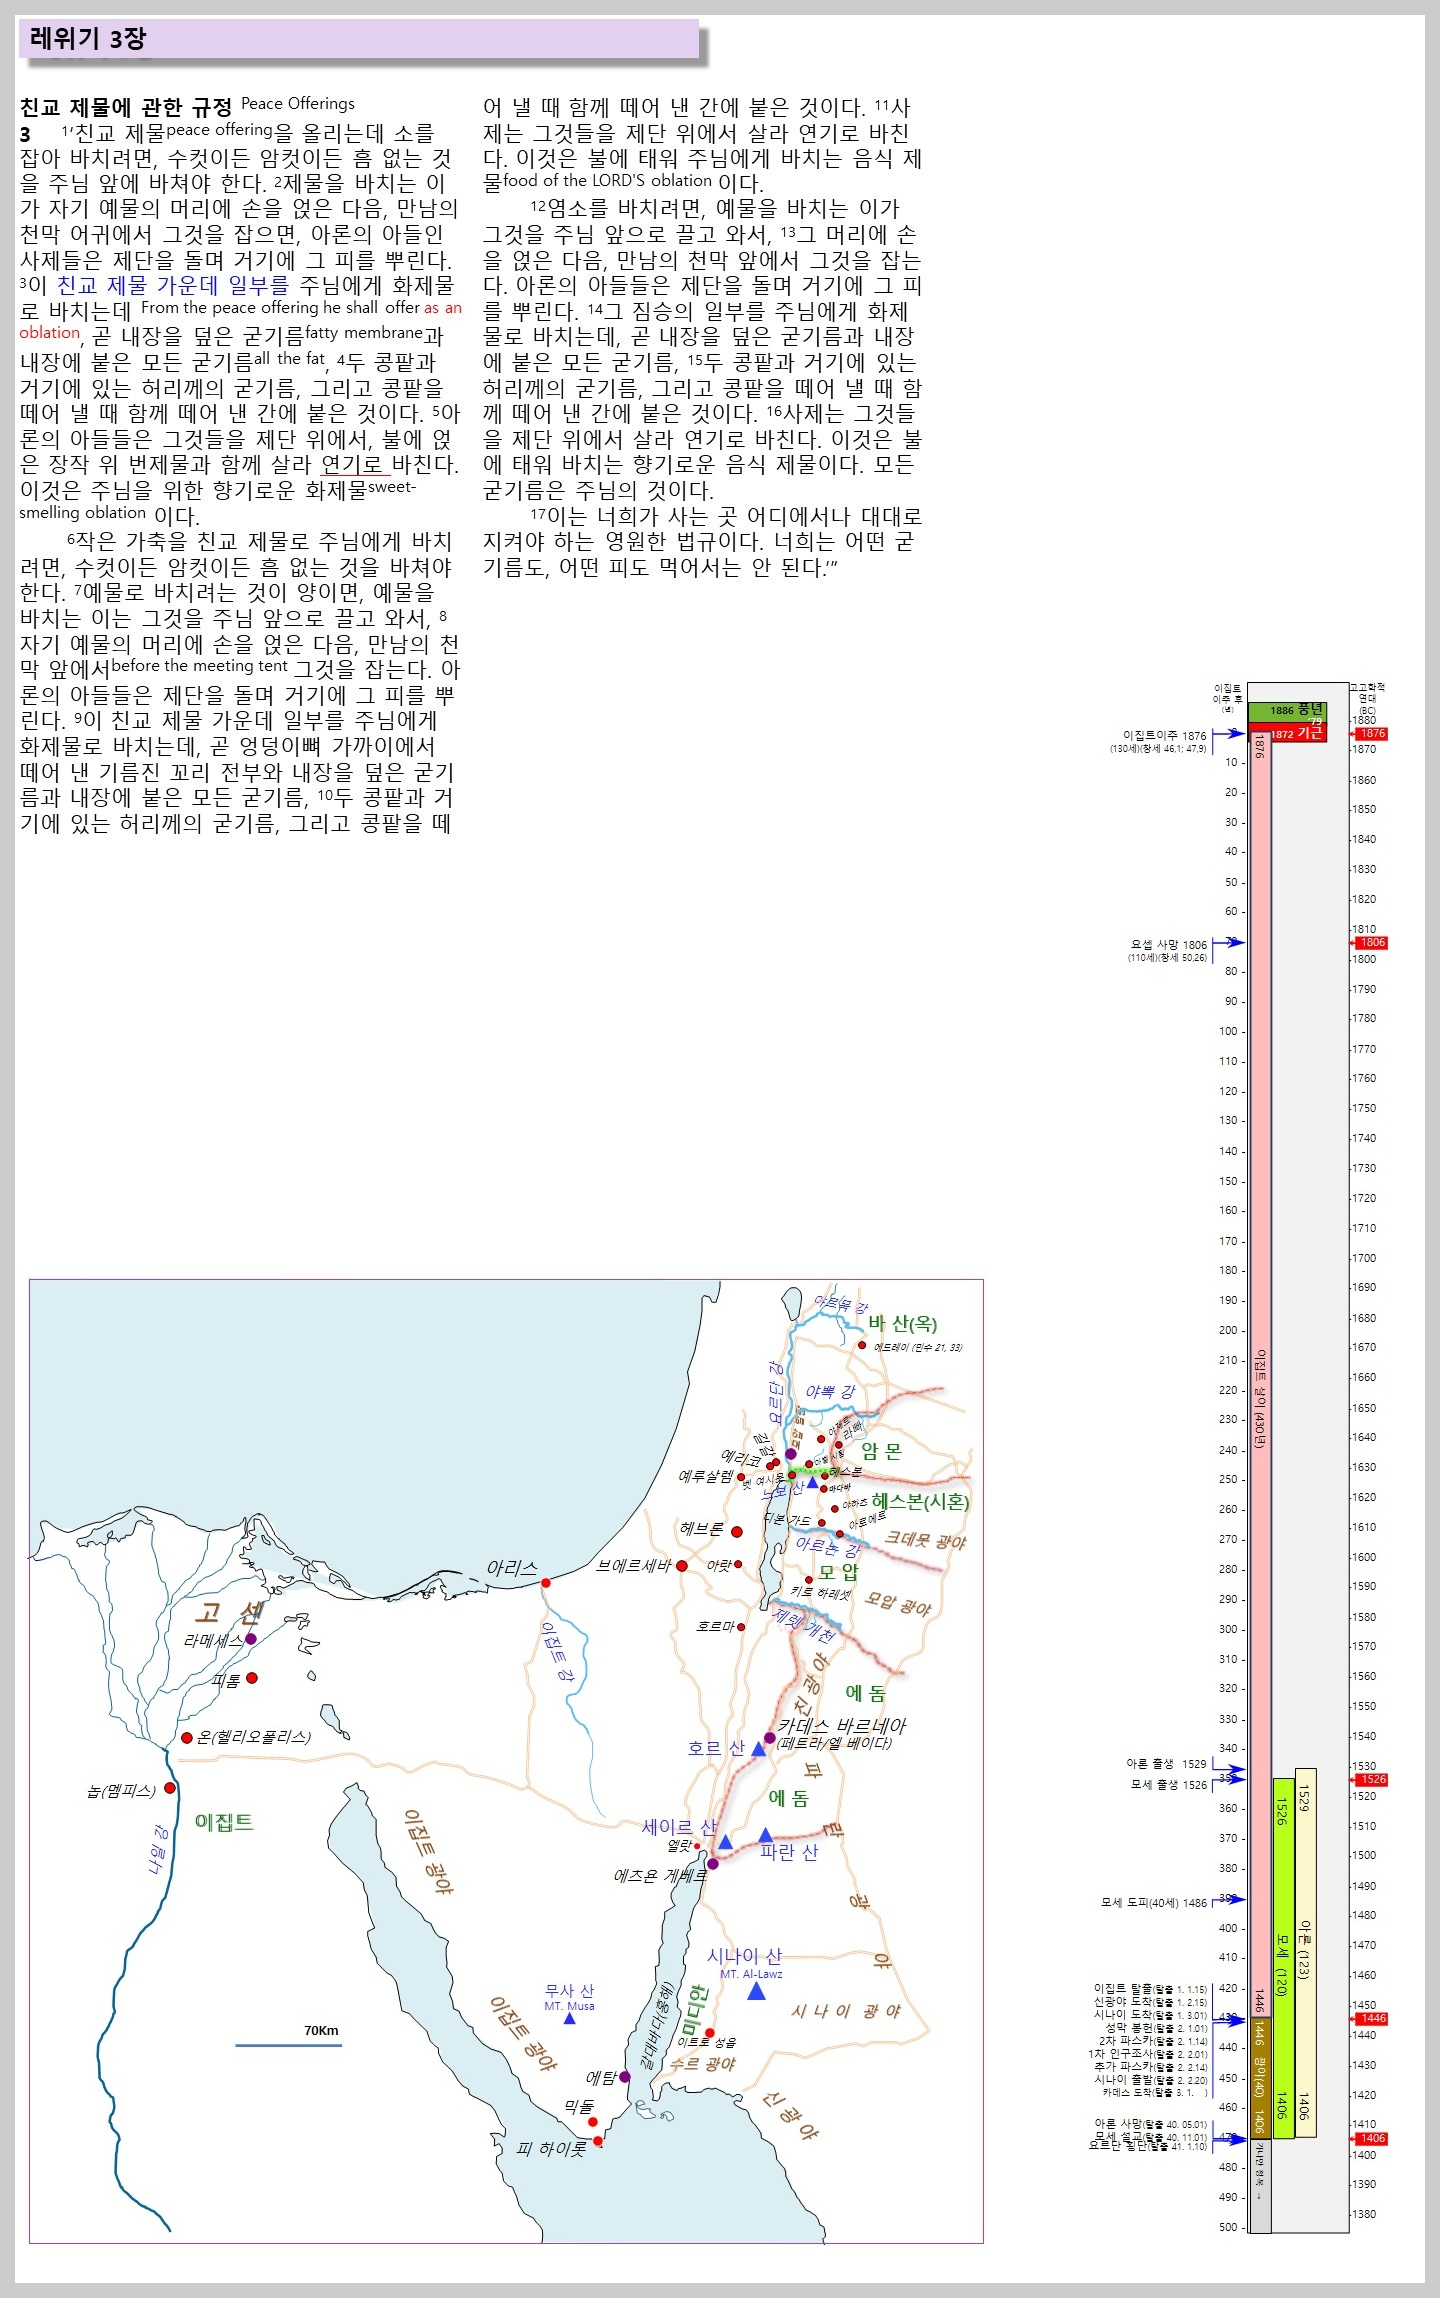Viewport: 1440px width, 2298px height.
Task: Click the 'Peace Offerings' English subtitle
Action: pyautogui.click(x=298, y=103)
